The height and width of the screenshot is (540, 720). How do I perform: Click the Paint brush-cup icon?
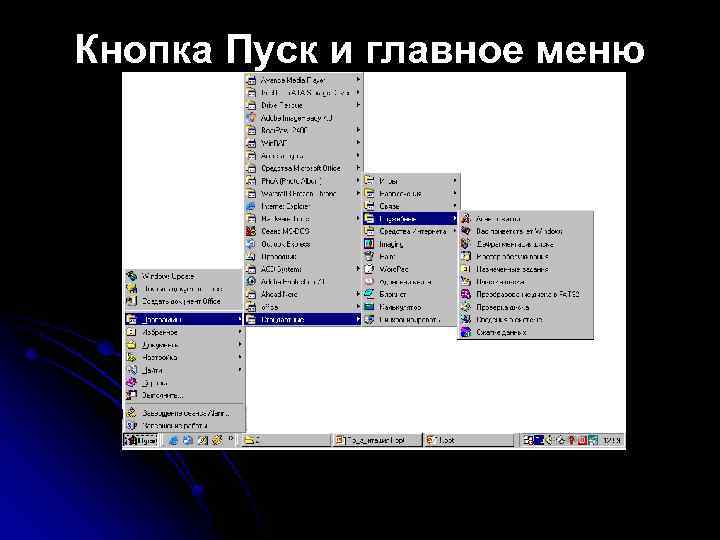(x=369, y=256)
